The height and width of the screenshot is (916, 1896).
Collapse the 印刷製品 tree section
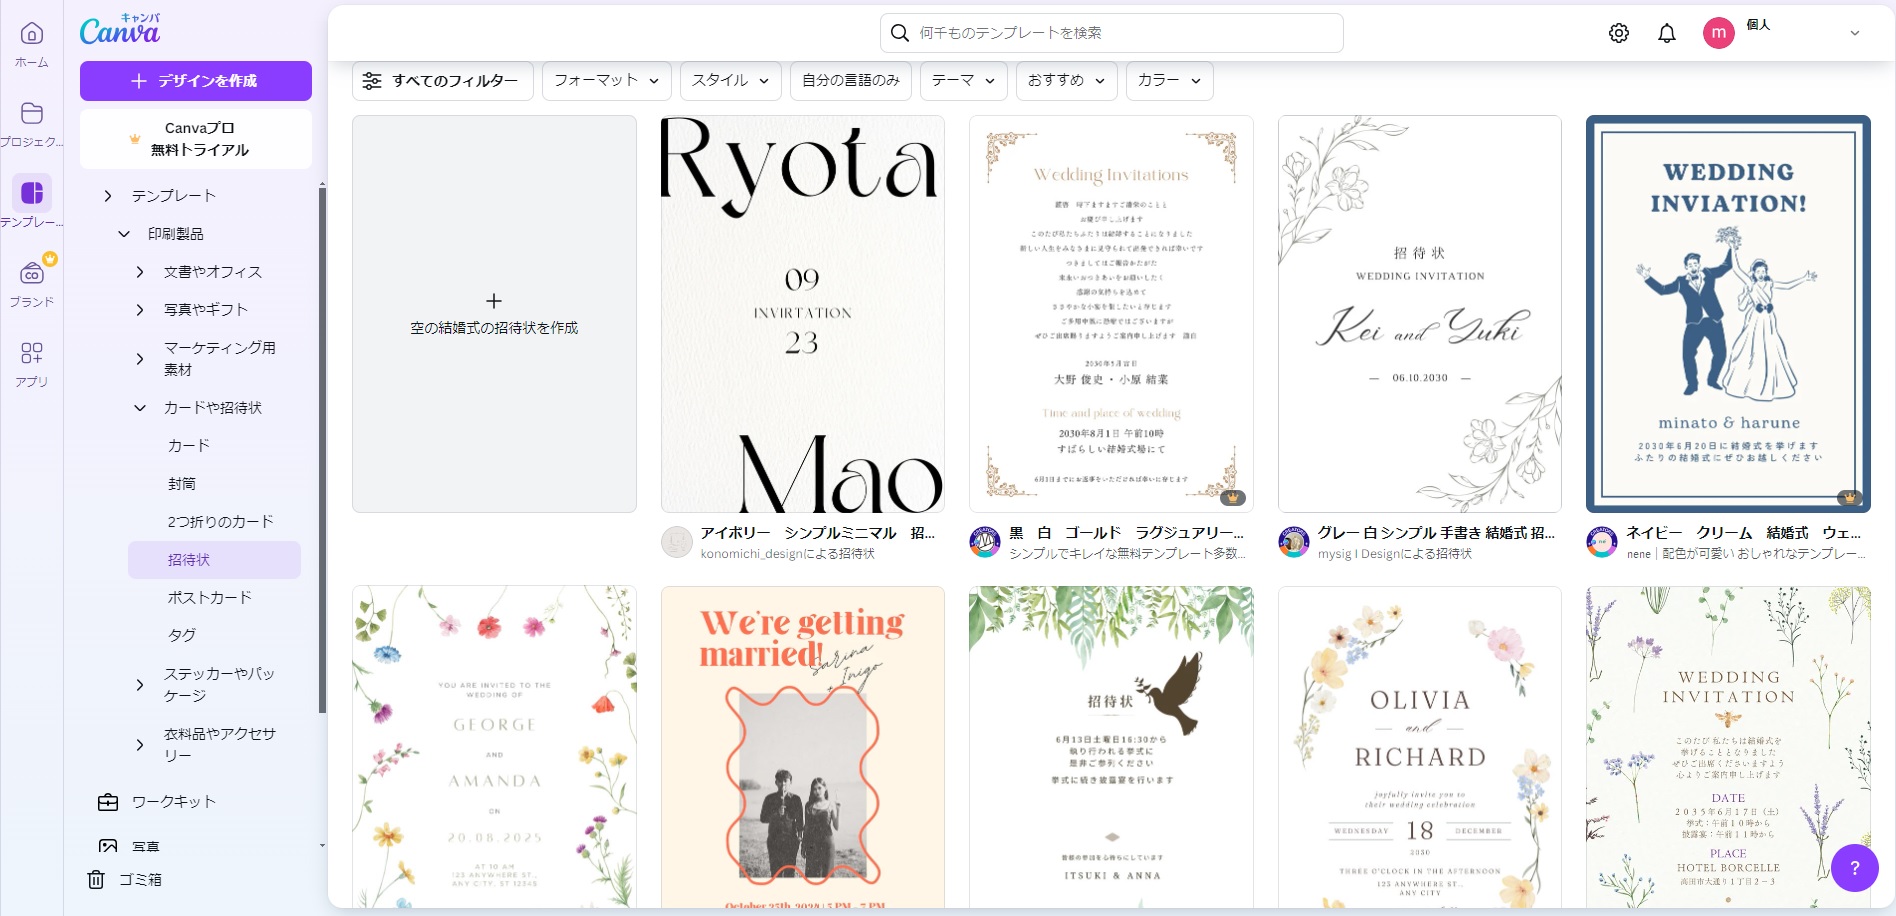pyautogui.click(x=124, y=234)
